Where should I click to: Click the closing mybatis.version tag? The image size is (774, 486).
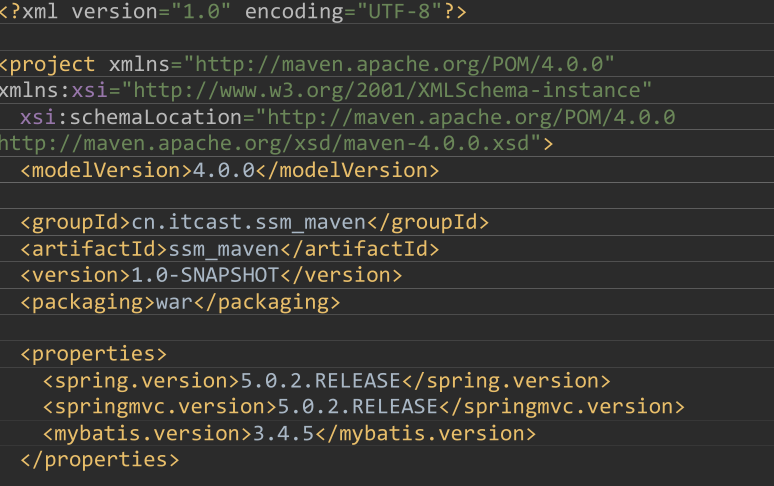[426, 433]
